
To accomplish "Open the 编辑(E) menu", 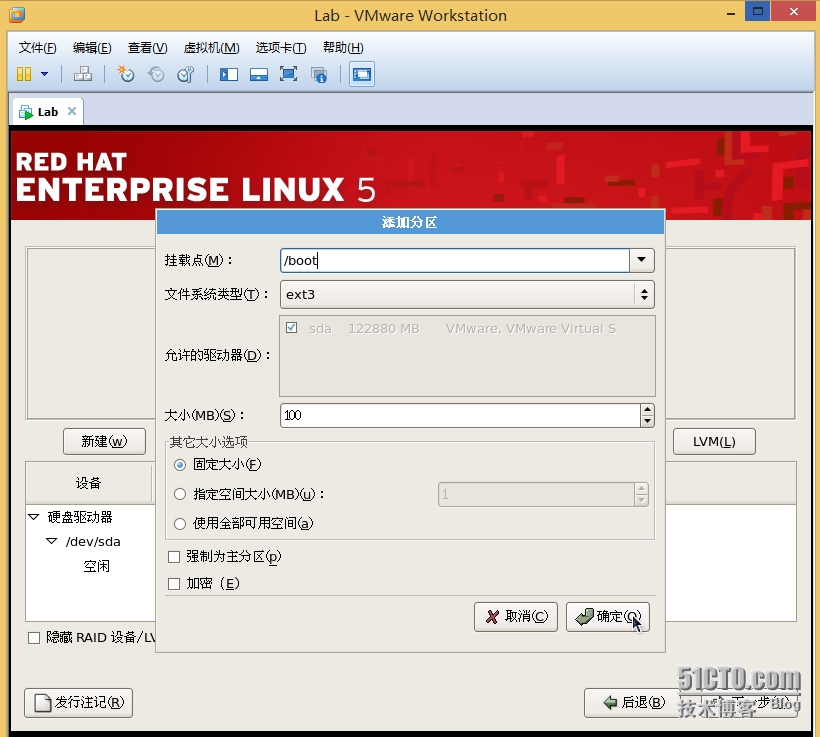I will tap(92, 48).
